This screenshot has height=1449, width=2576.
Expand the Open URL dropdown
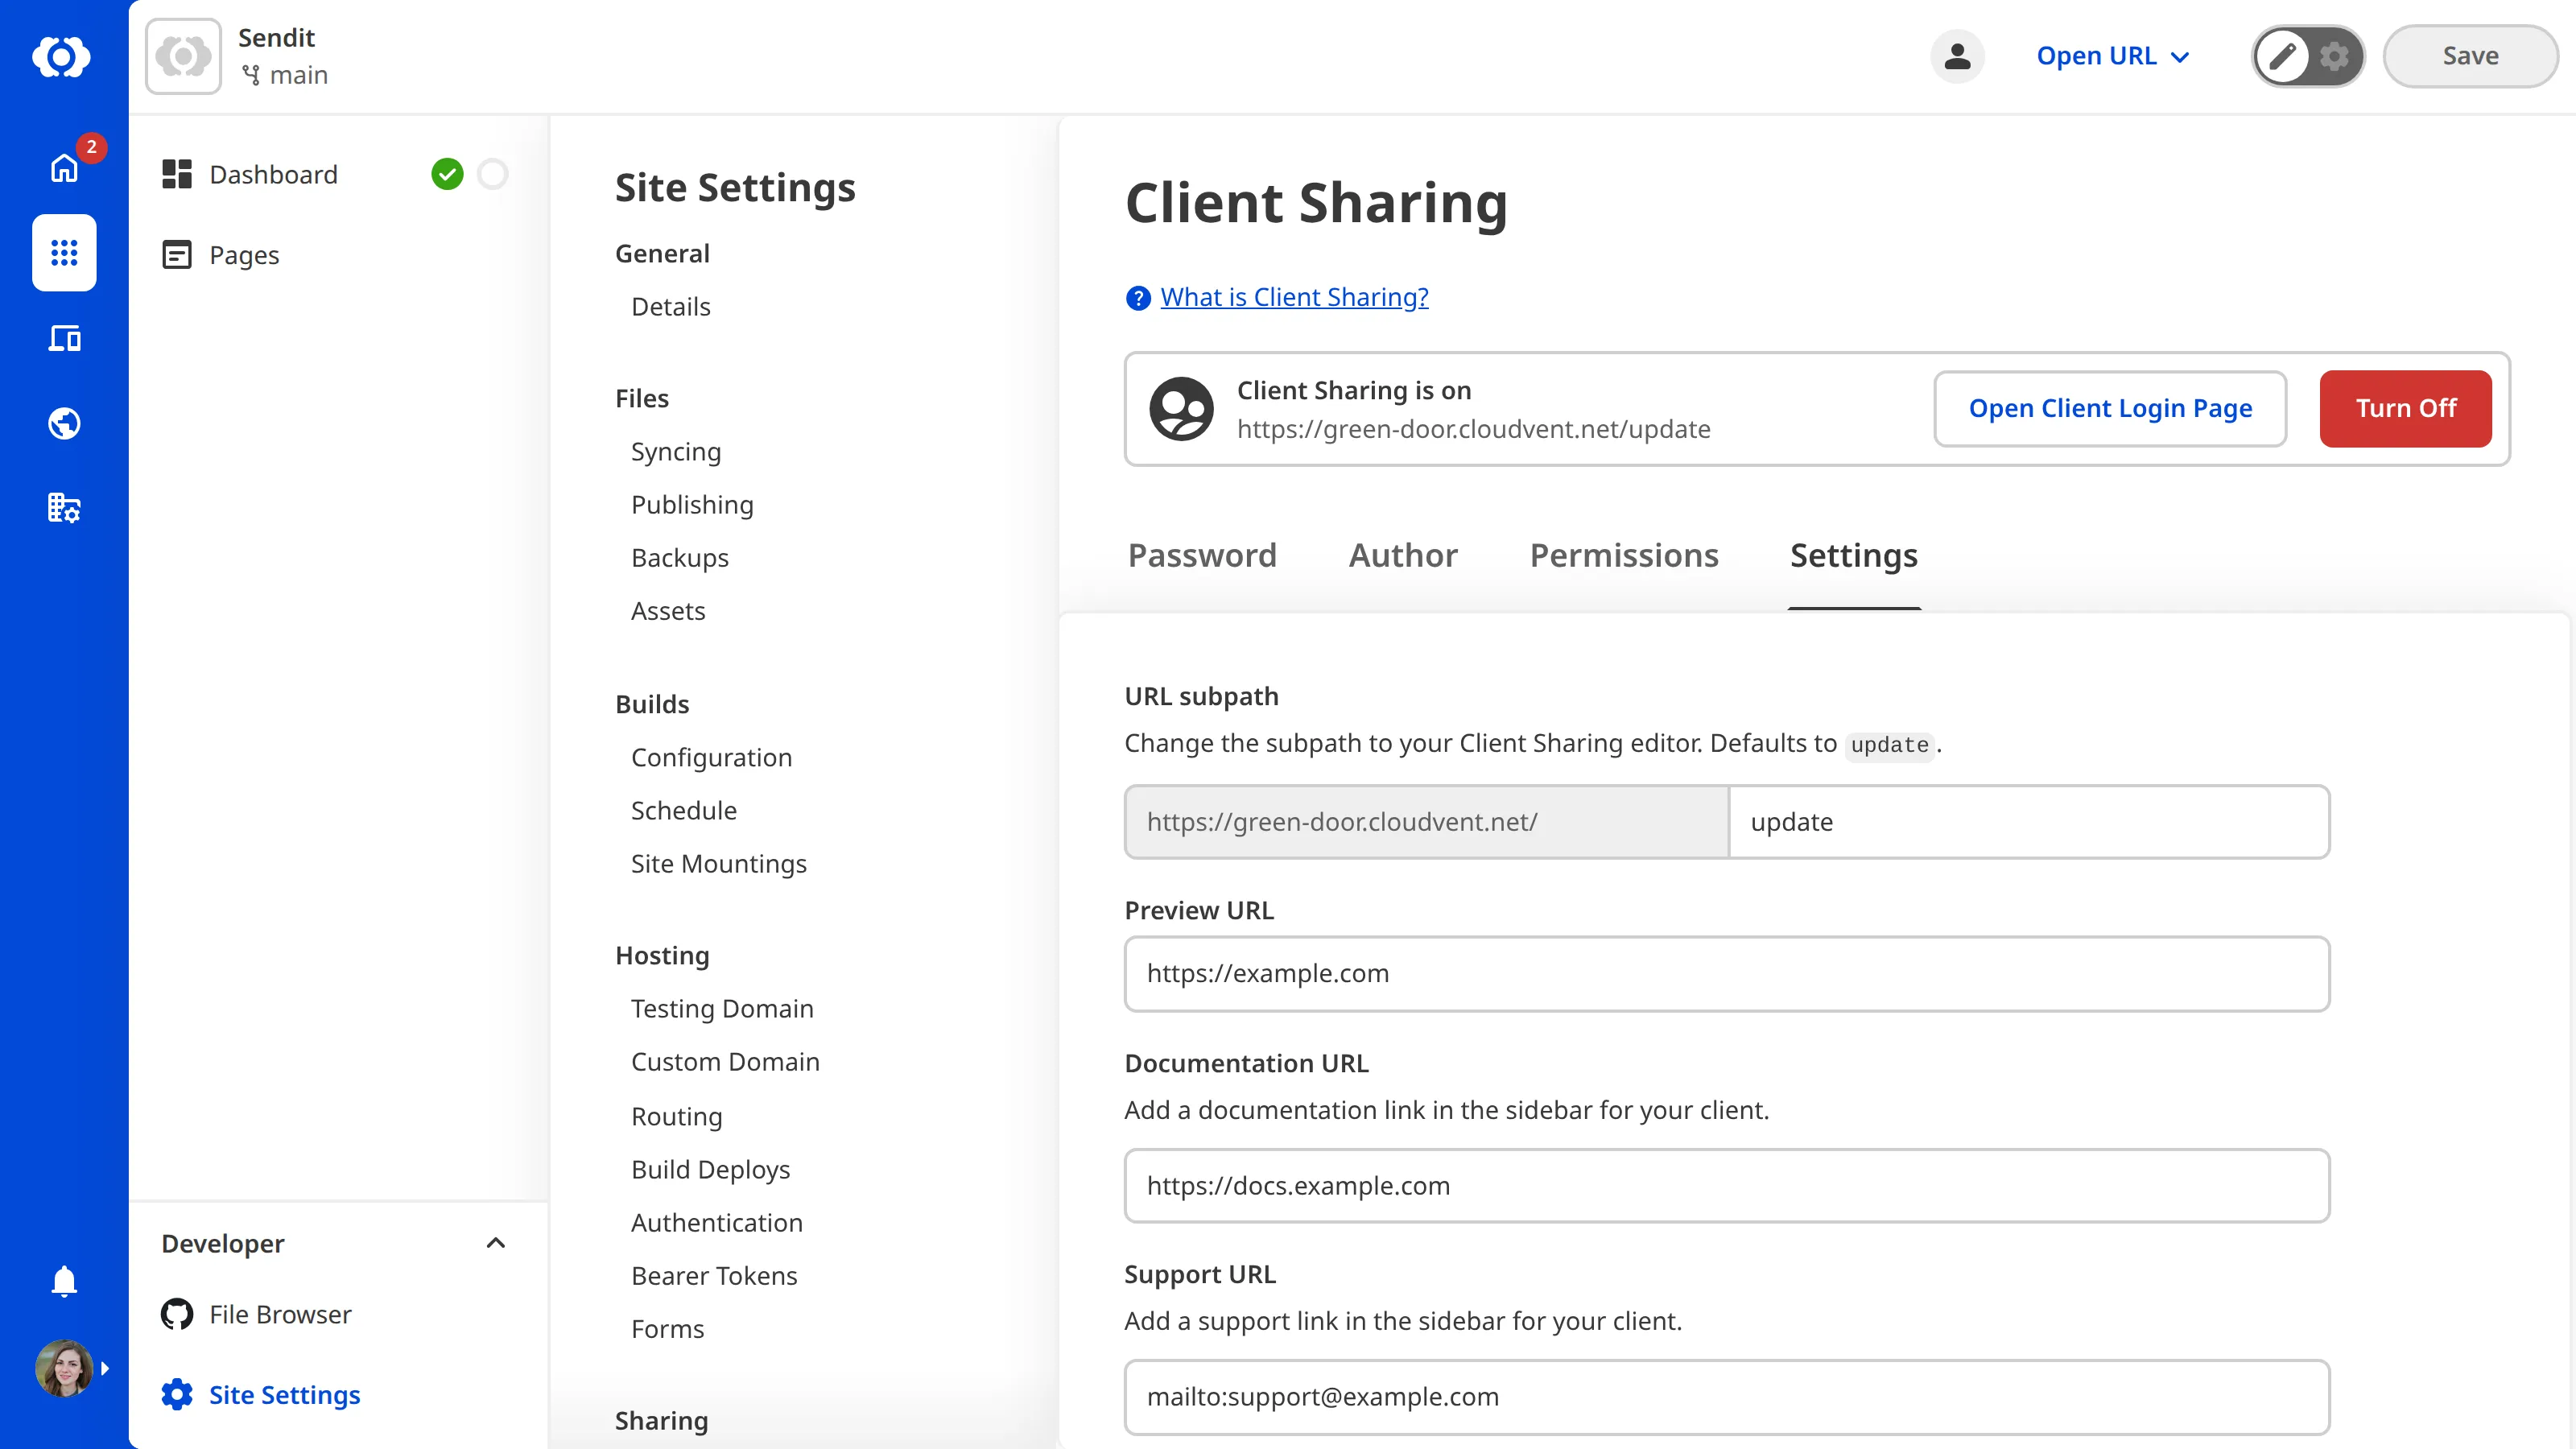click(x=2113, y=56)
